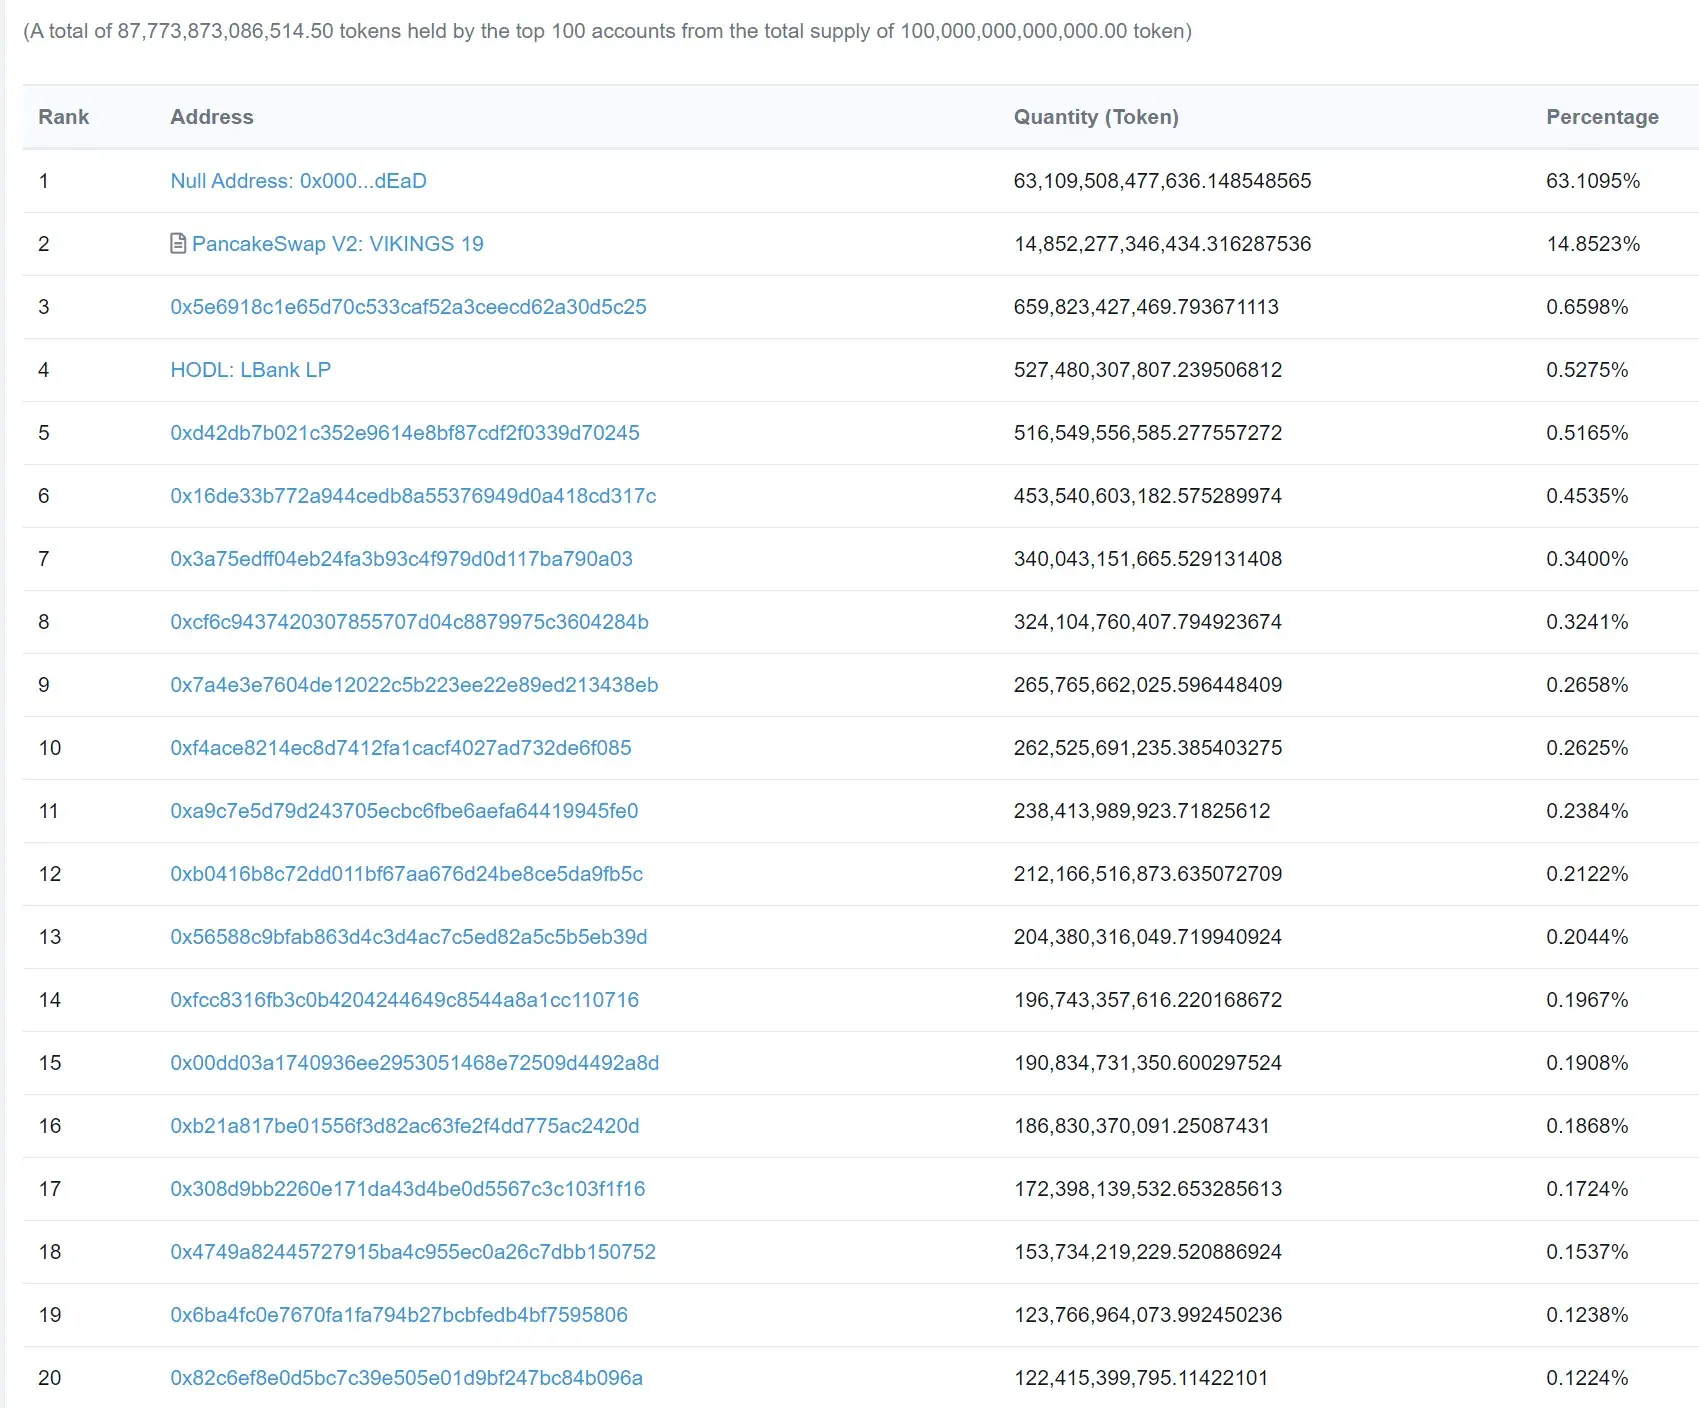The width and height of the screenshot is (1699, 1408).
Task: Open address 0xfcc8316fb3c0b4204244649c8544a8a1cc110716
Action: click(404, 1000)
